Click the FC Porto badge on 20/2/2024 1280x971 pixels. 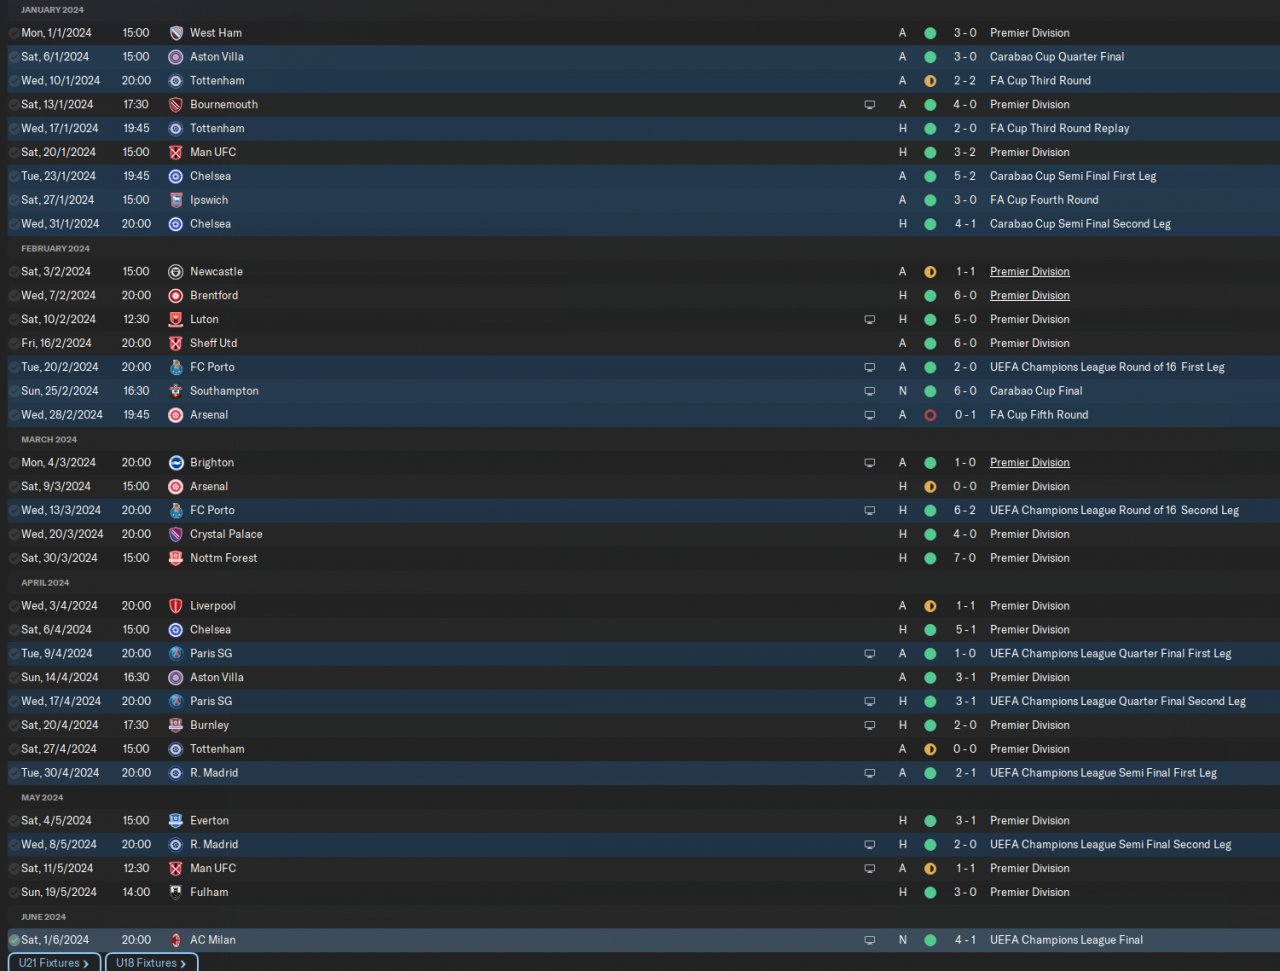click(x=176, y=367)
